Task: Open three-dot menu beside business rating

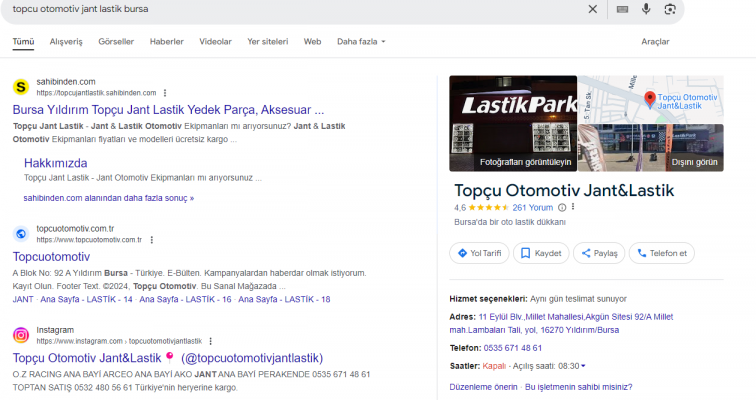Action: pos(573,207)
